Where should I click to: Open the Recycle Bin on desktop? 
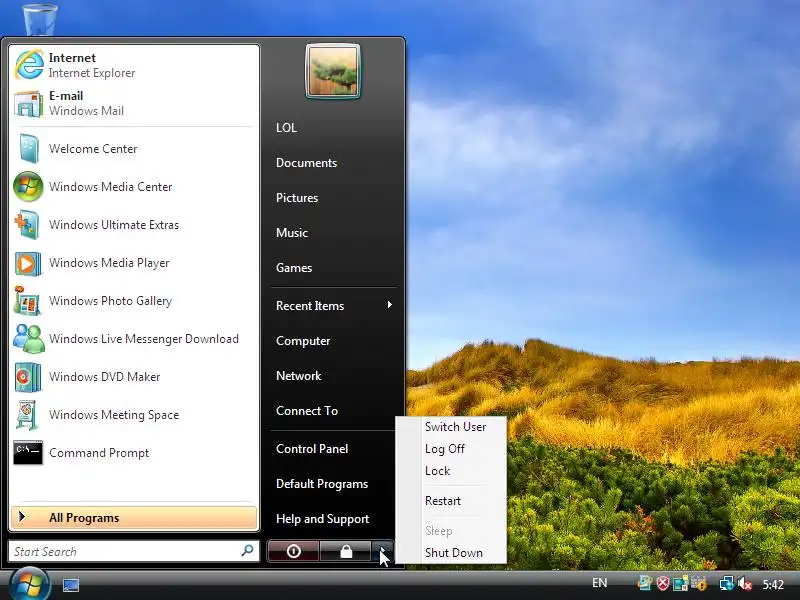tap(40, 18)
